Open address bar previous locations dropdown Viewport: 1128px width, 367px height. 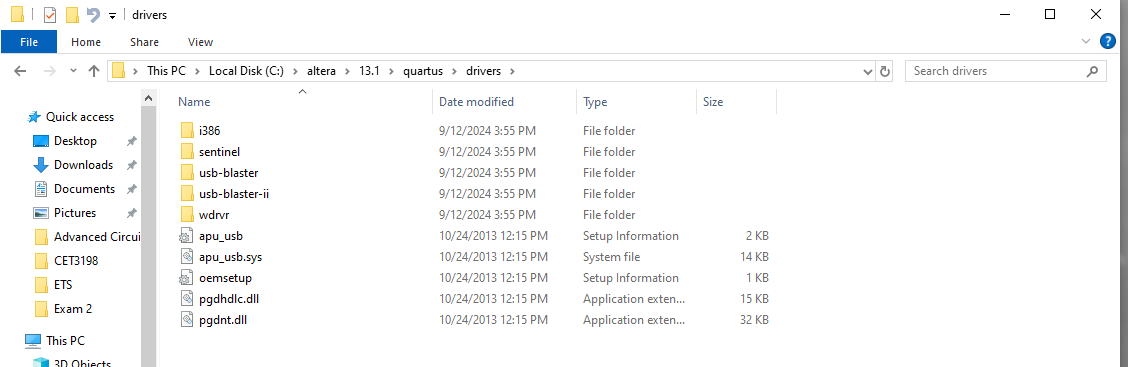(868, 71)
